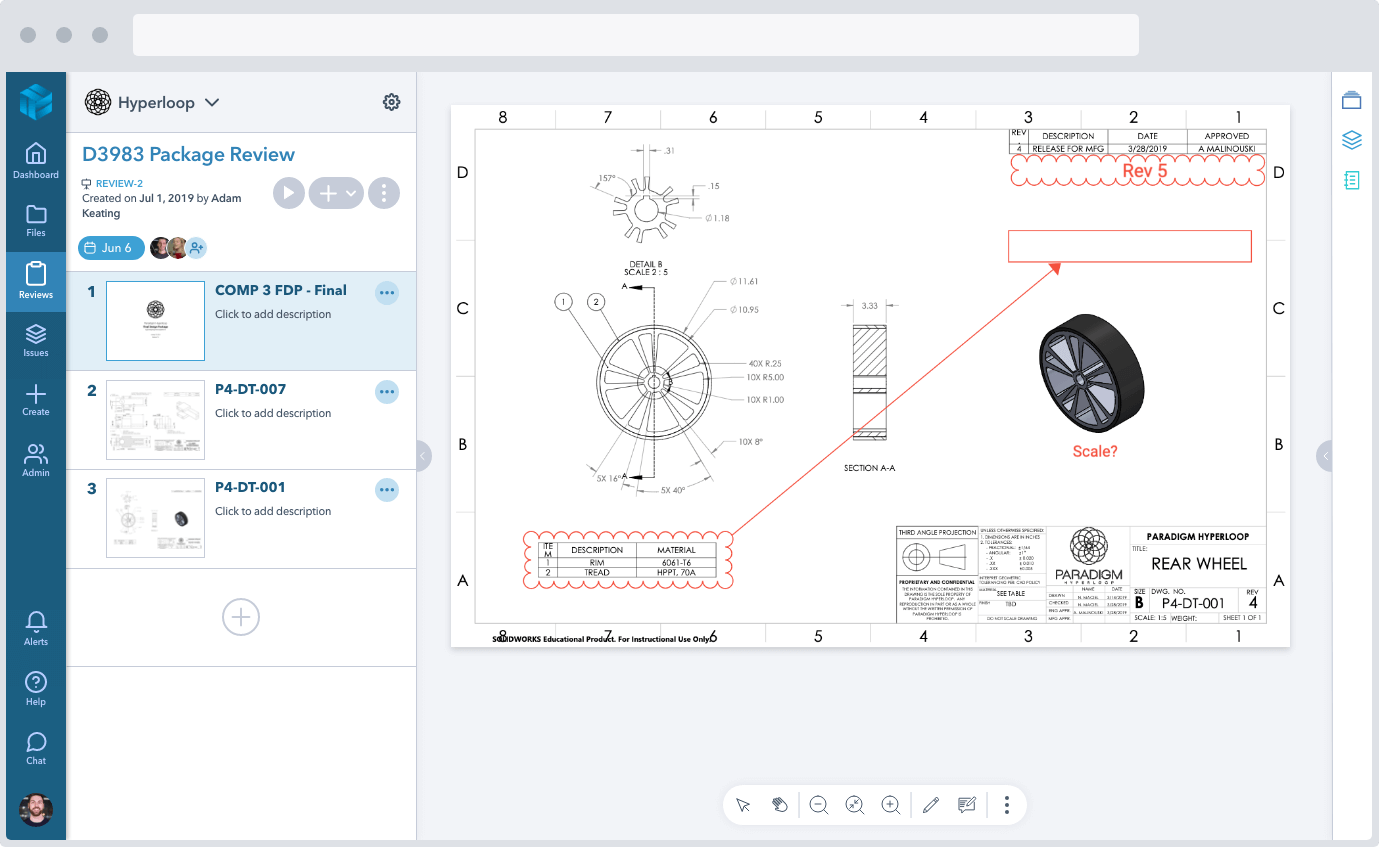Viewport: 1379px width, 847px height.
Task: Open the Chat panel
Action: pyautogui.click(x=36, y=748)
